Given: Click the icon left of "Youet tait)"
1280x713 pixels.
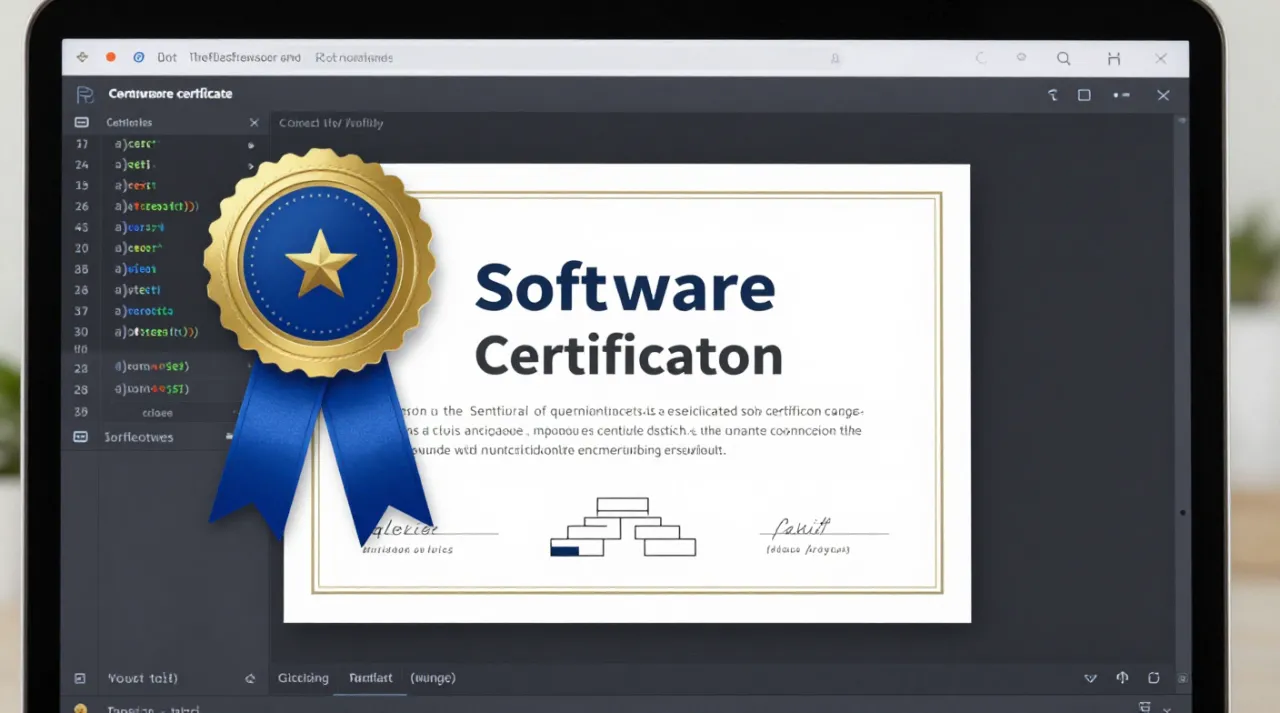Looking at the screenshot, I should (x=80, y=678).
